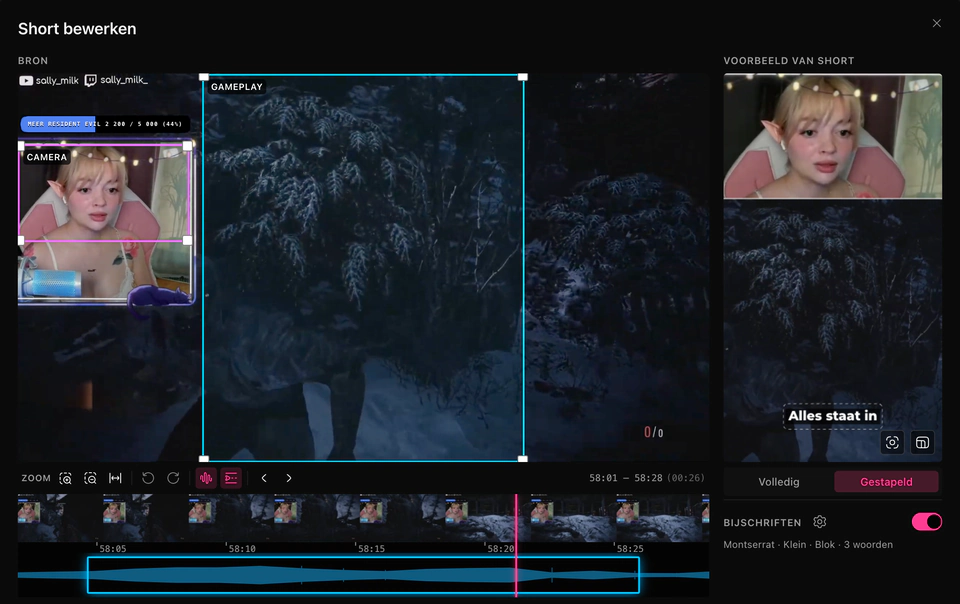Click the short preview camera image

pyautogui.click(x=833, y=136)
